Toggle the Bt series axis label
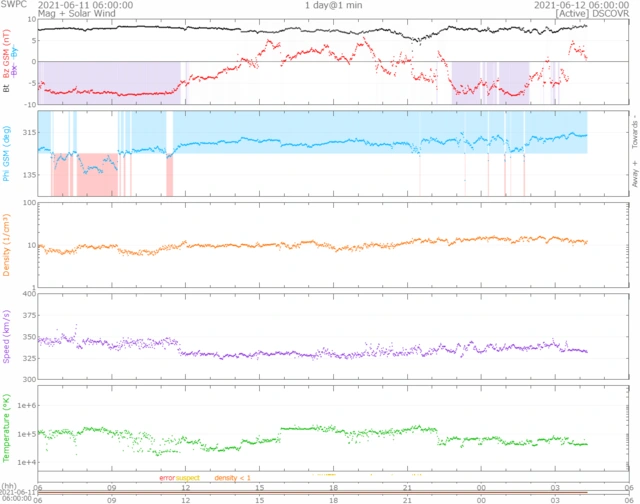The width and height of the screenshot is (640, 504). [x=8, y=88]
